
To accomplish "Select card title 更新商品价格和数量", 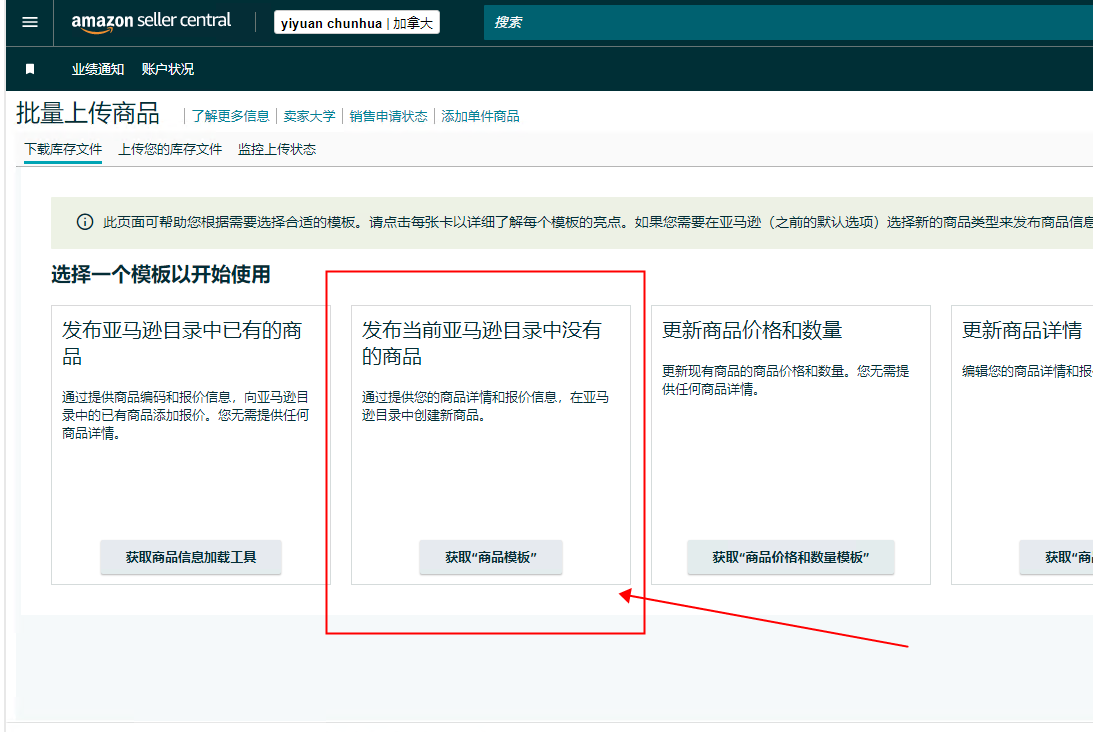I will (x=752, y=330).
